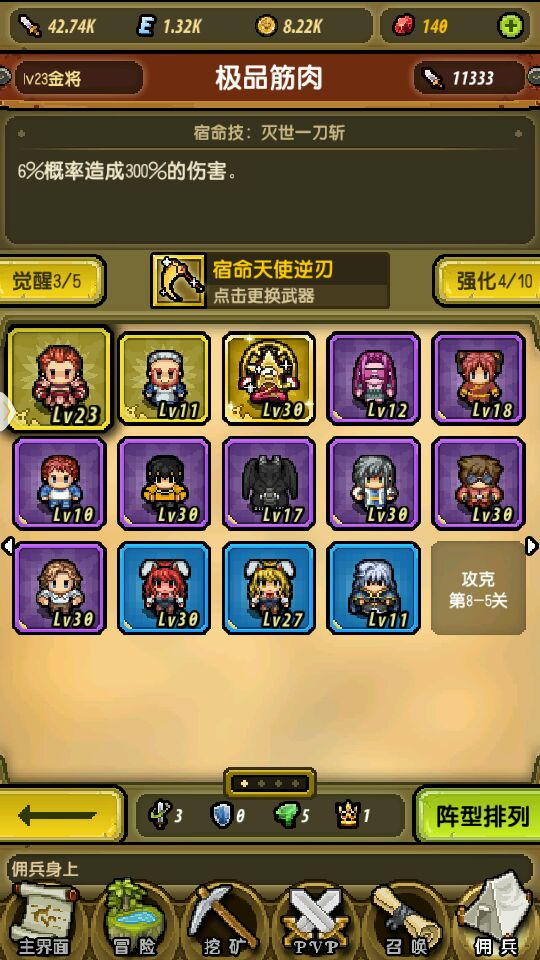Viewport: 540px width, 960px height.
Task: Select the Lv27 blonde bunny-ear hero
Action: [269, 588]
